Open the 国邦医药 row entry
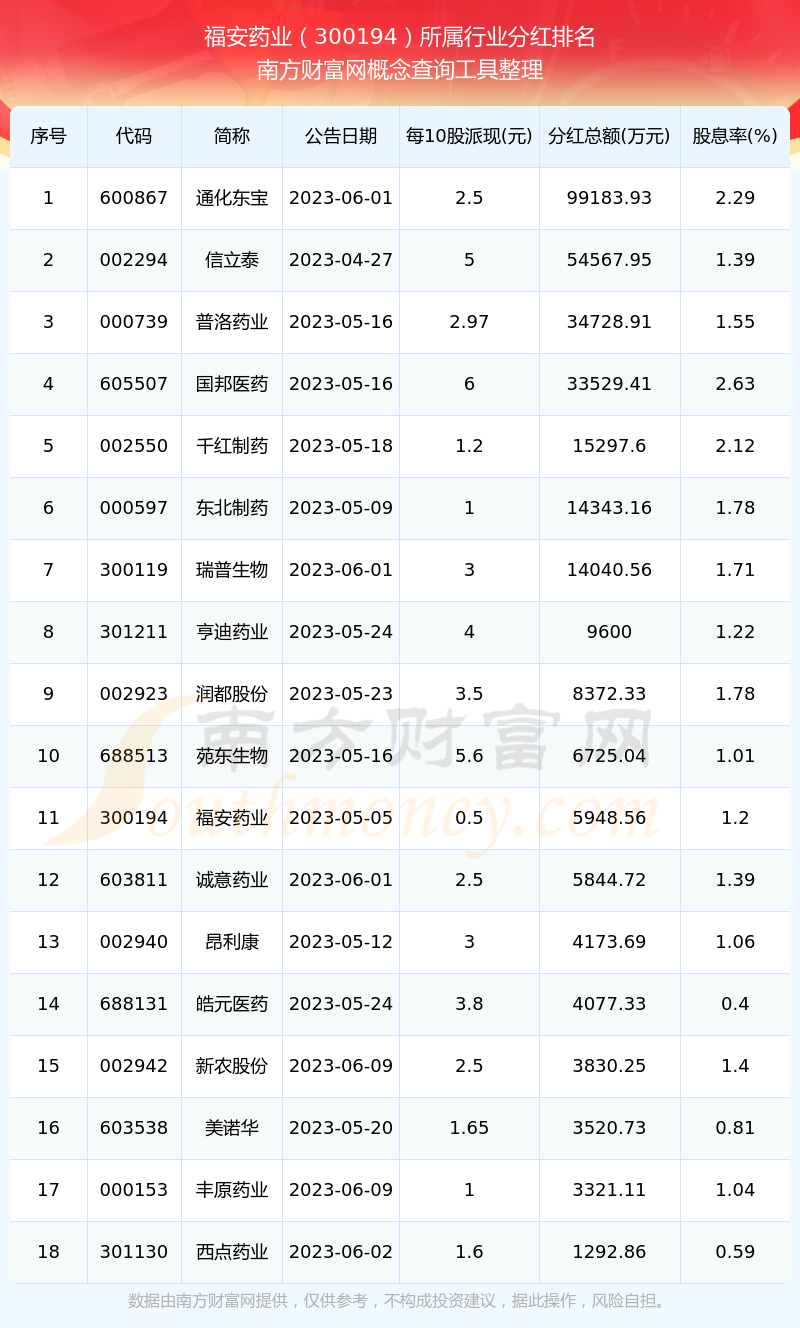The image size is (800, 1328). click(232, 384)
